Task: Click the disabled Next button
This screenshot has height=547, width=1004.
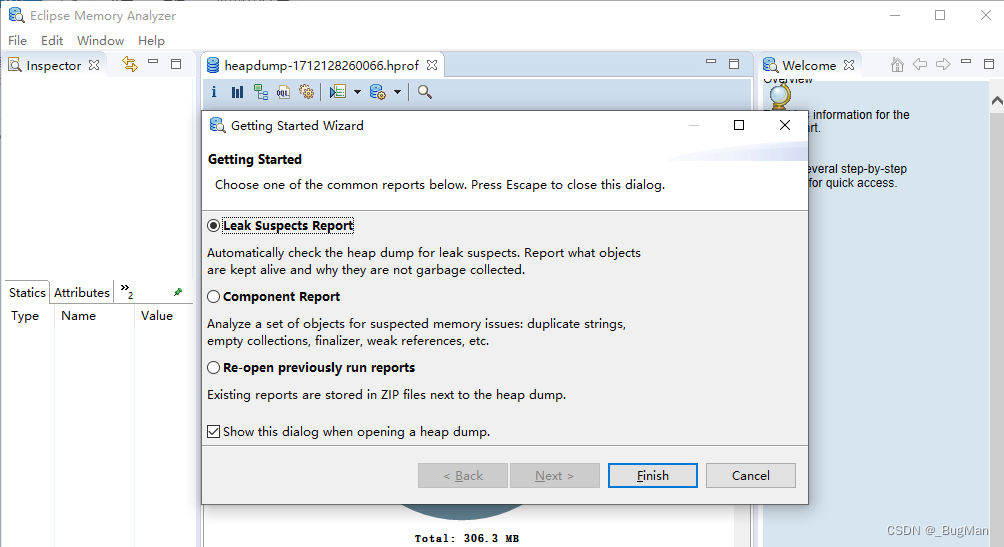Action: point(555,475)
